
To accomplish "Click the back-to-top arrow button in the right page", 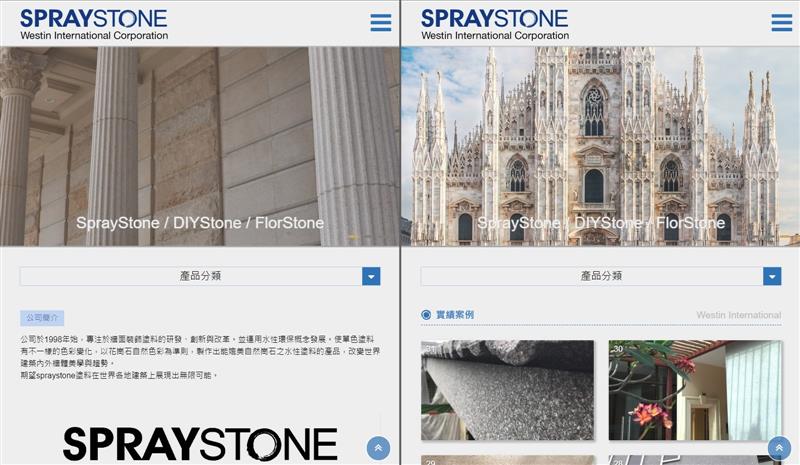I will (779, 448).
